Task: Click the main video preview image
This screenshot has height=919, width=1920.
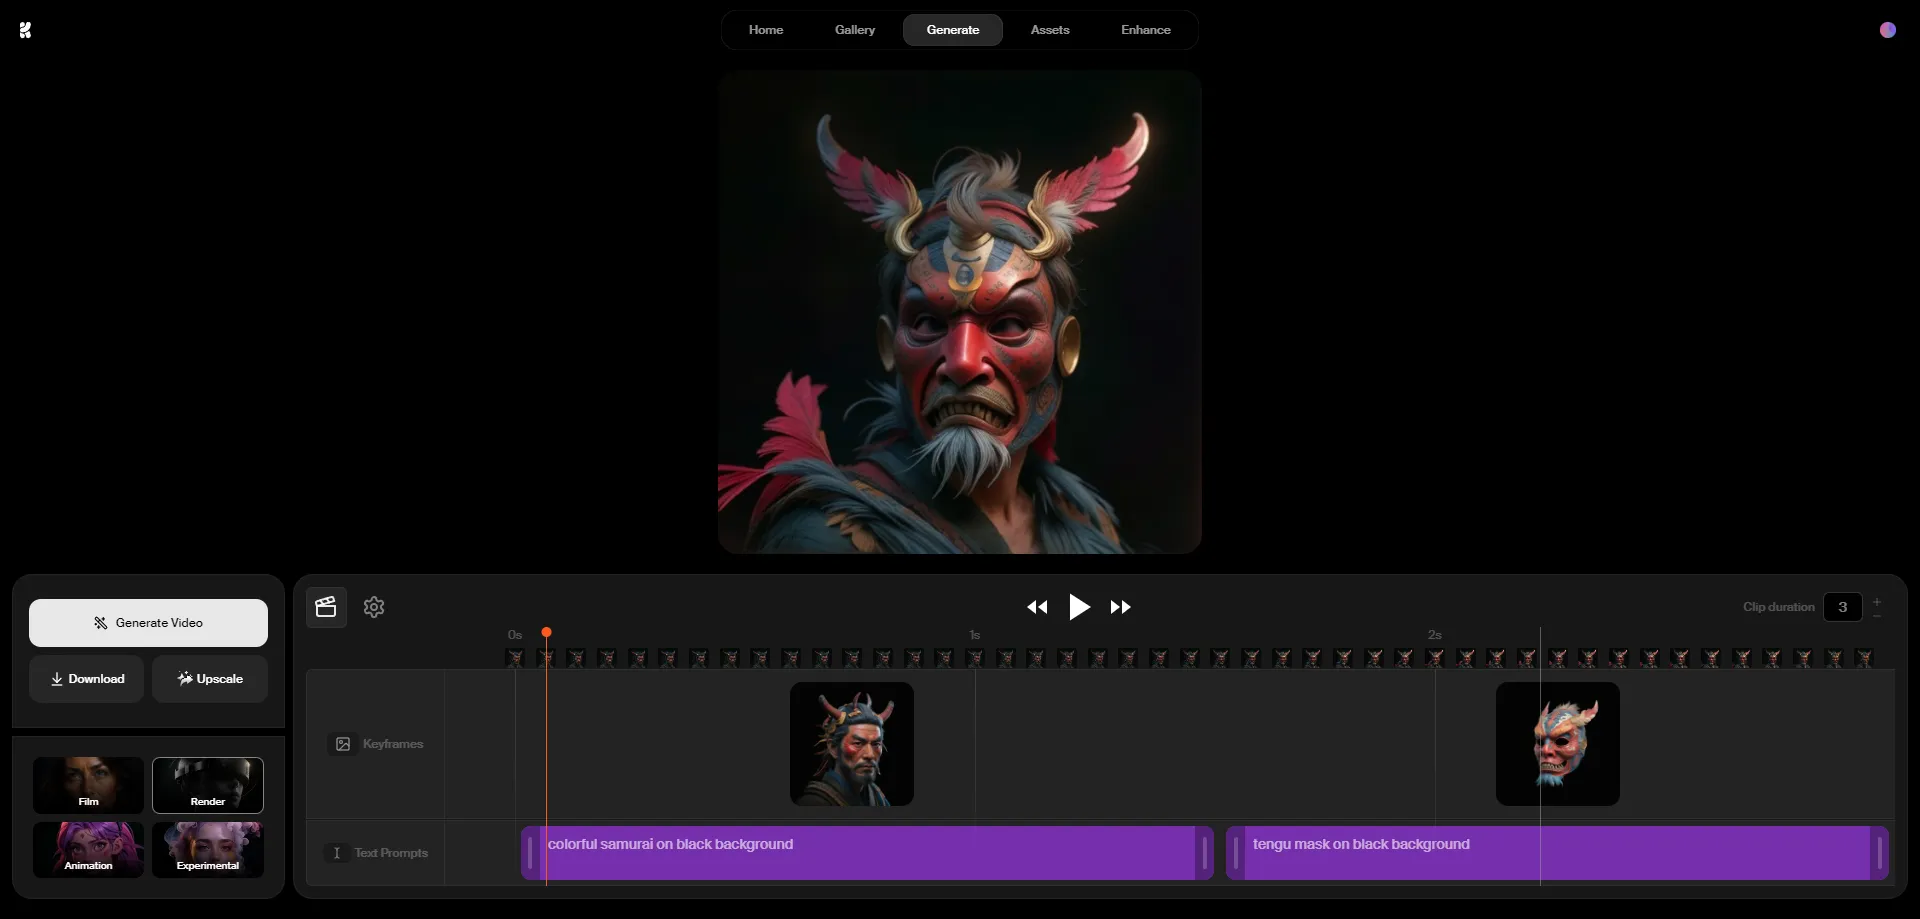Action: 960,312
